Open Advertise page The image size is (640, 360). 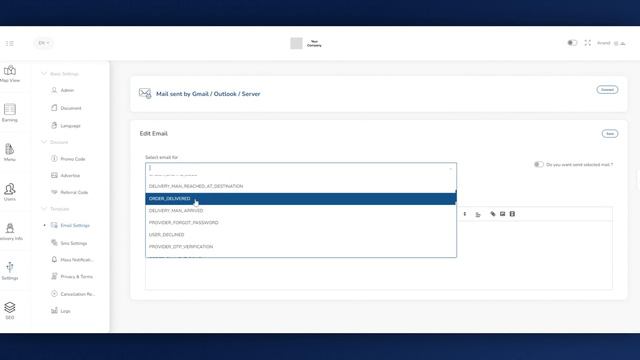coord(66,176)
